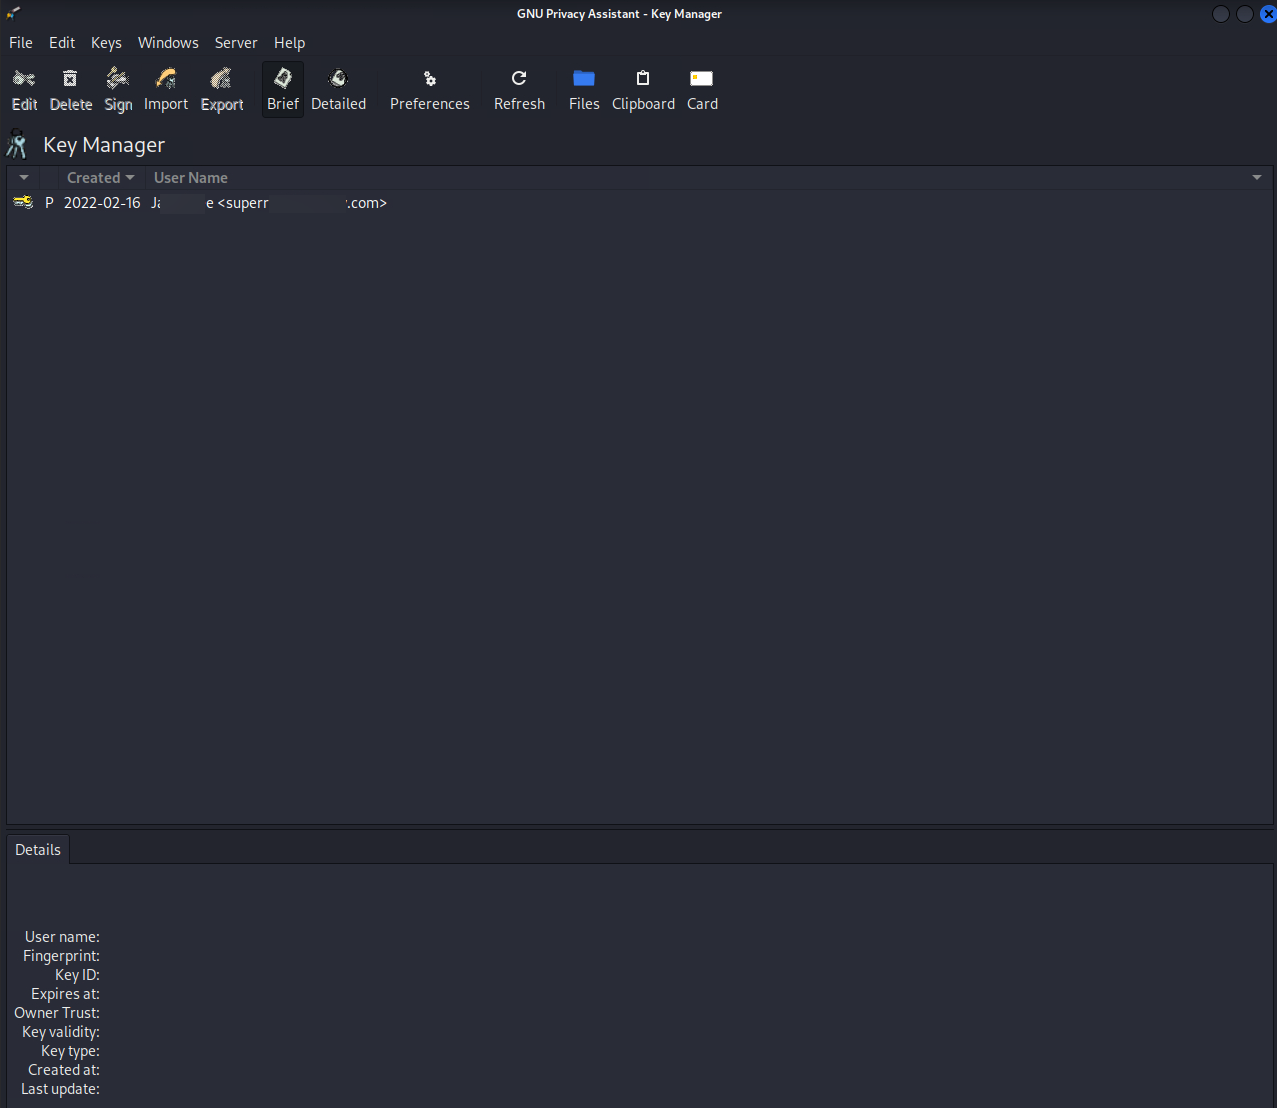Open the column chooser arrow at right
This screenshot has width=1277, height=1108.
click(x=1257, y=178)
